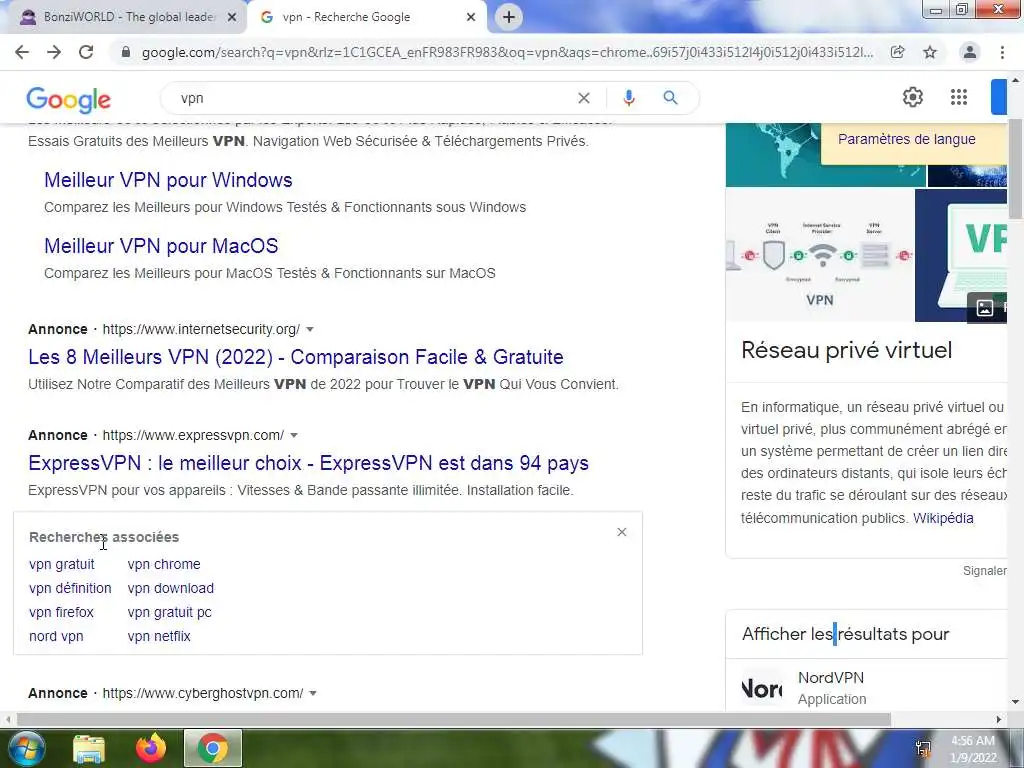Open Windows Explorer from the taskbar
1024x768 pixels.
tap(89, 749)
